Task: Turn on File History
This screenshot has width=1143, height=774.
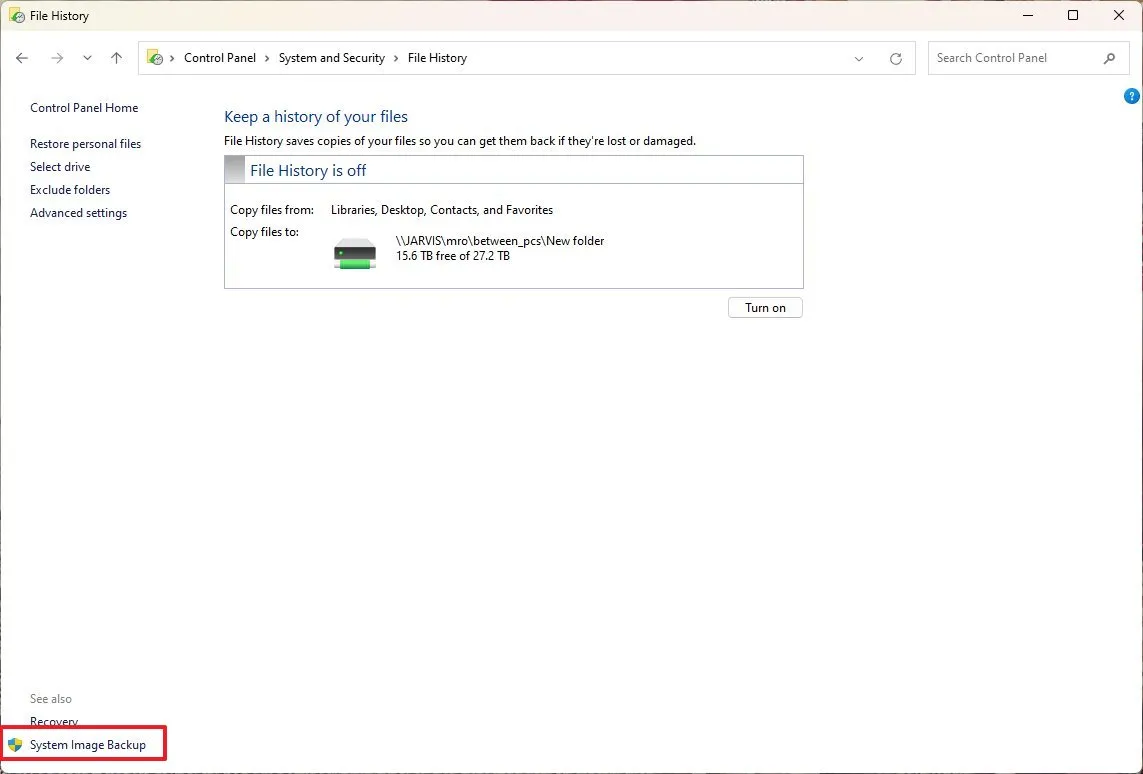Action: (764, 307)
